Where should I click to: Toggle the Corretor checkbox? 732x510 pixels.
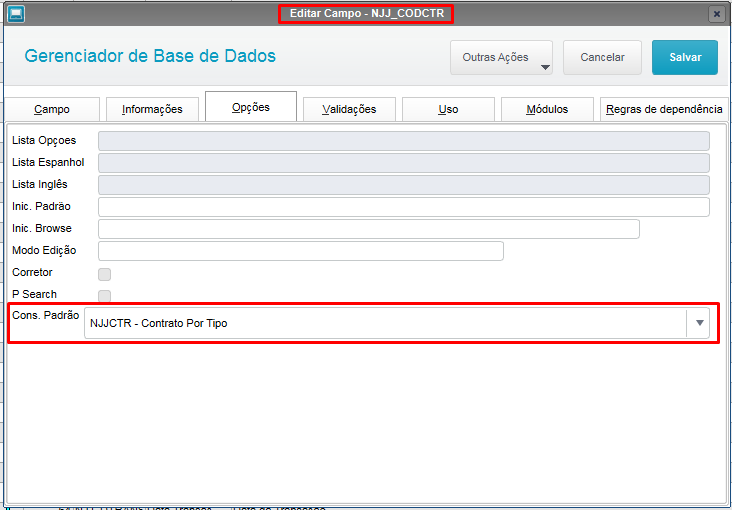click(105, 274)
